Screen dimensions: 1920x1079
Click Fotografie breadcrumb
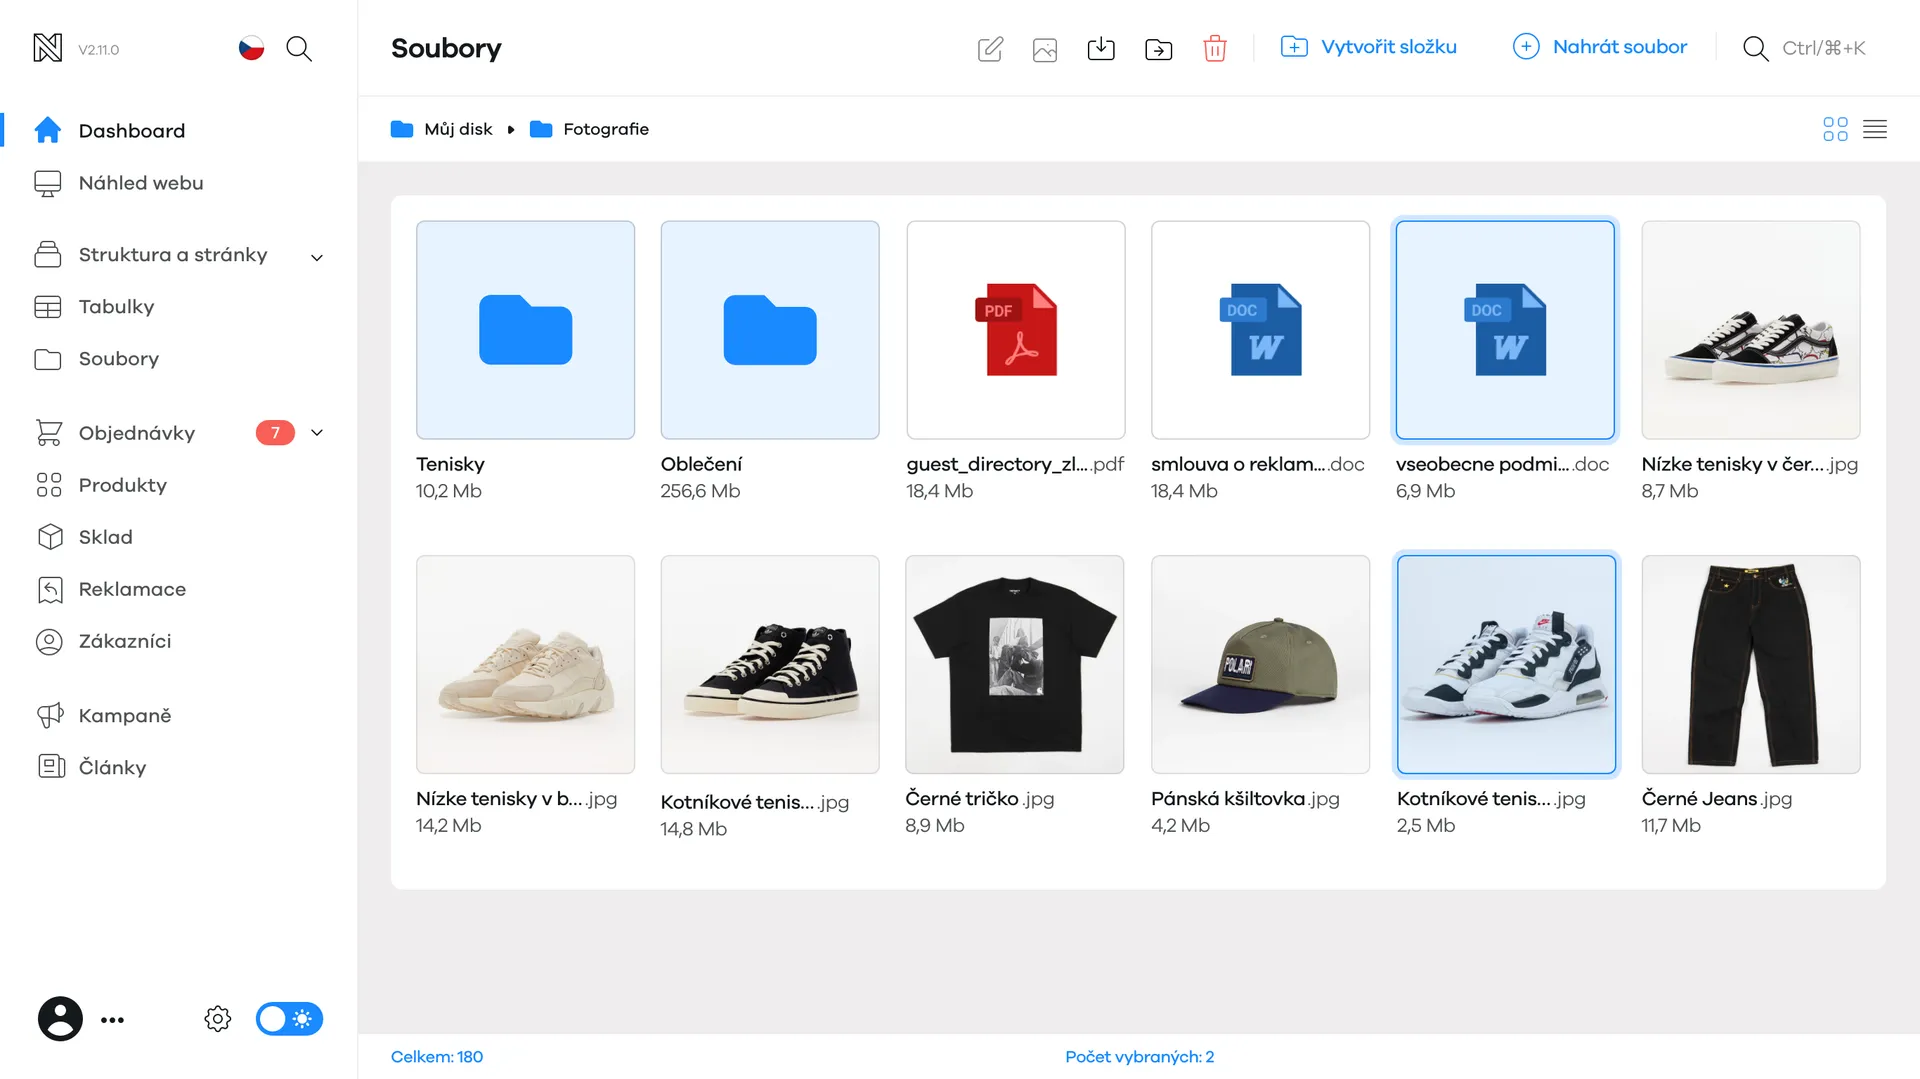(x=589, y=129)
